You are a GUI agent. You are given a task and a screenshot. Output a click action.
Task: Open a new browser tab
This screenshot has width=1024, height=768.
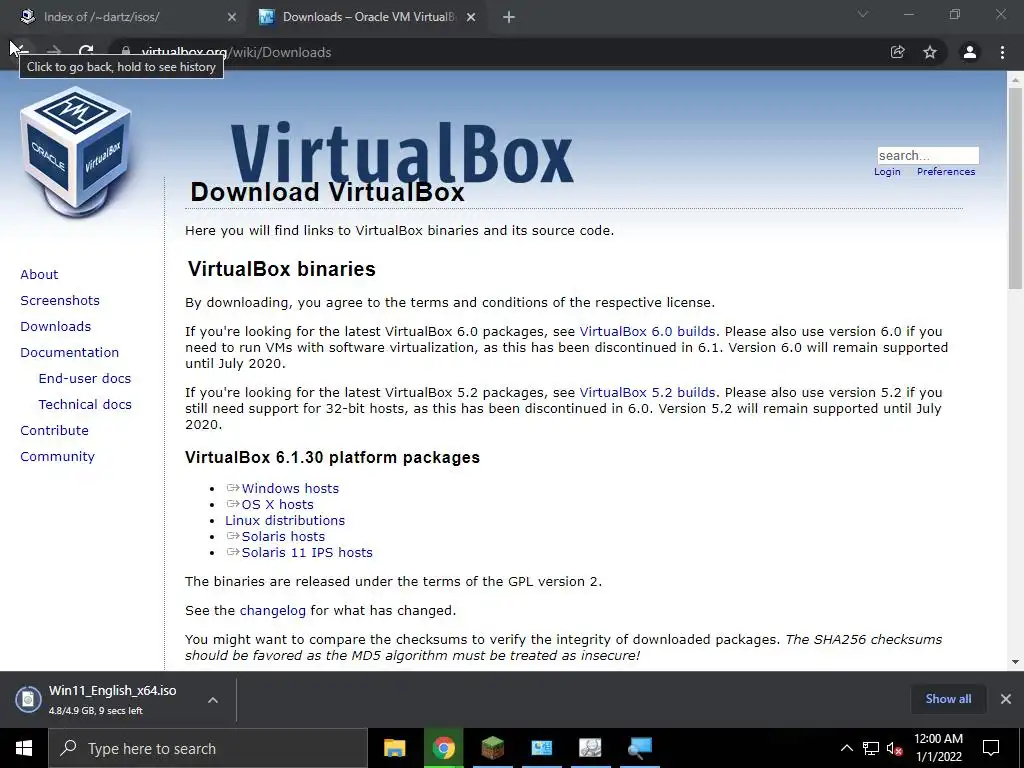tap(509, 18)
